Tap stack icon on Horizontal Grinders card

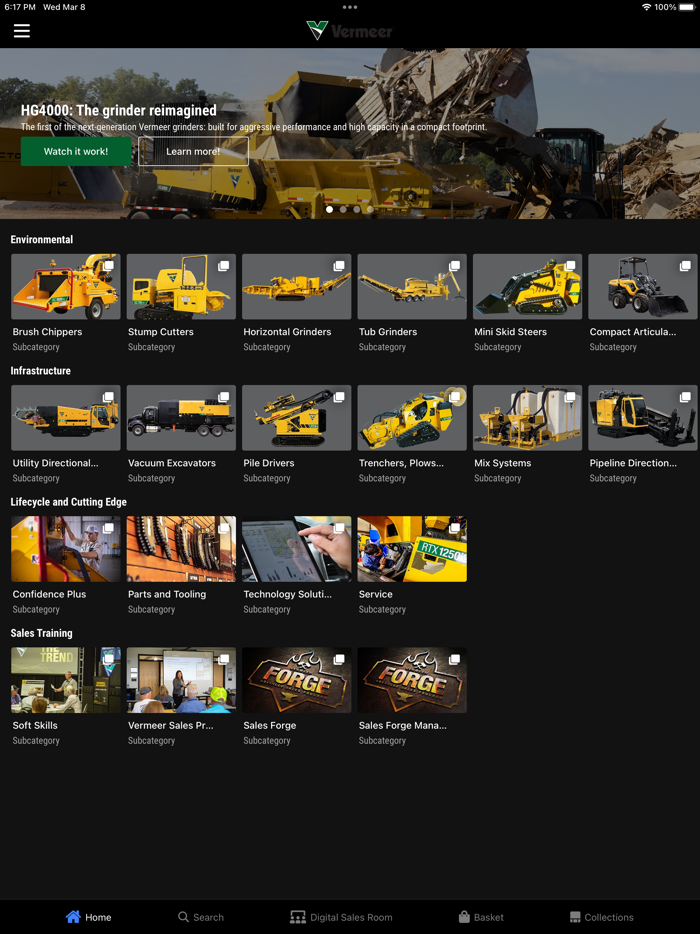pyautogui.click(x=339, y=266)
